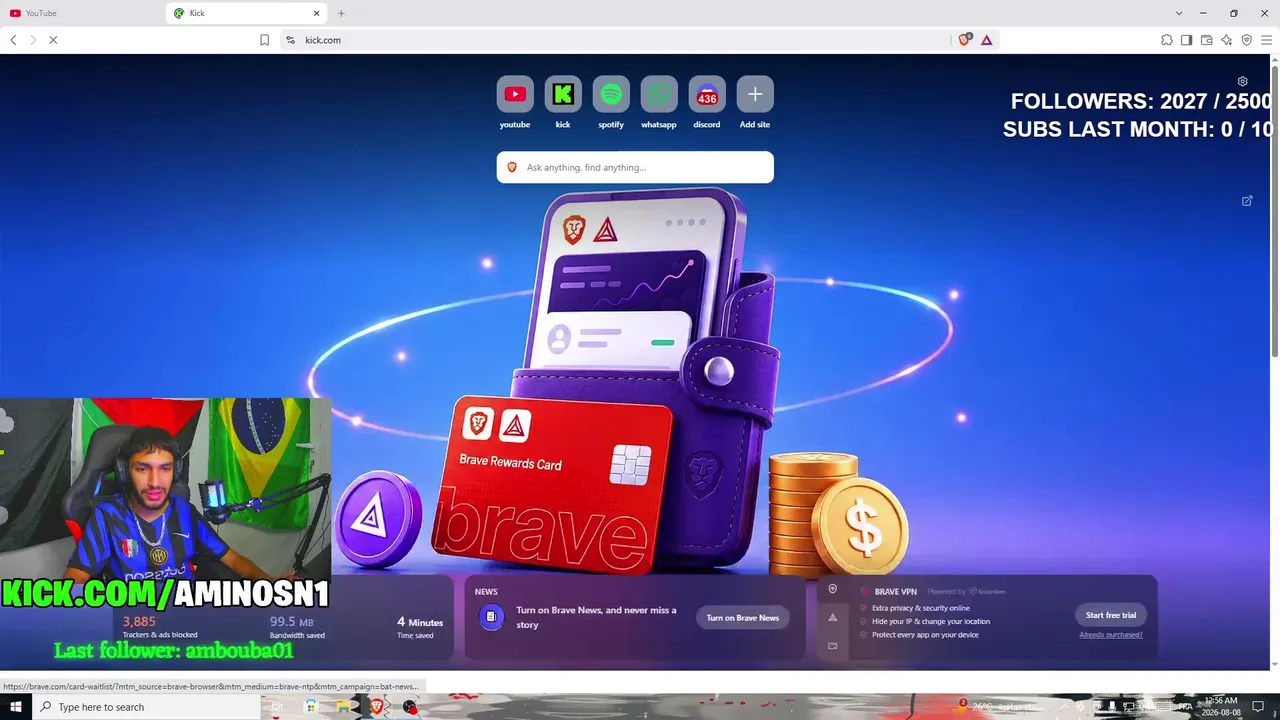Bookmark this page with the bookmark icon

[264, 40]
